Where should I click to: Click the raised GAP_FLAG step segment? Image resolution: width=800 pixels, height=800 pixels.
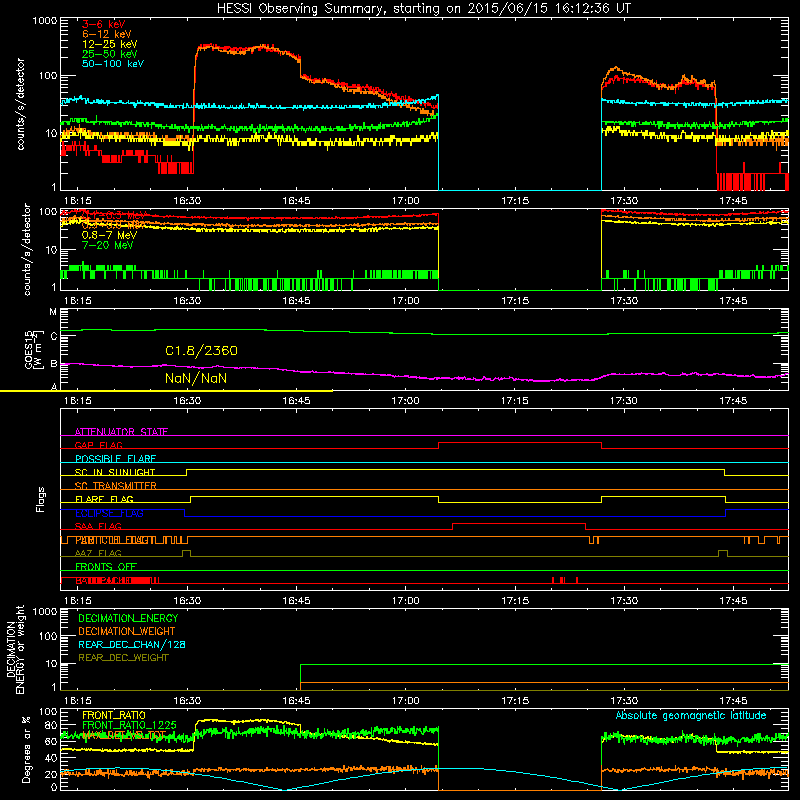tap(520, 442)
